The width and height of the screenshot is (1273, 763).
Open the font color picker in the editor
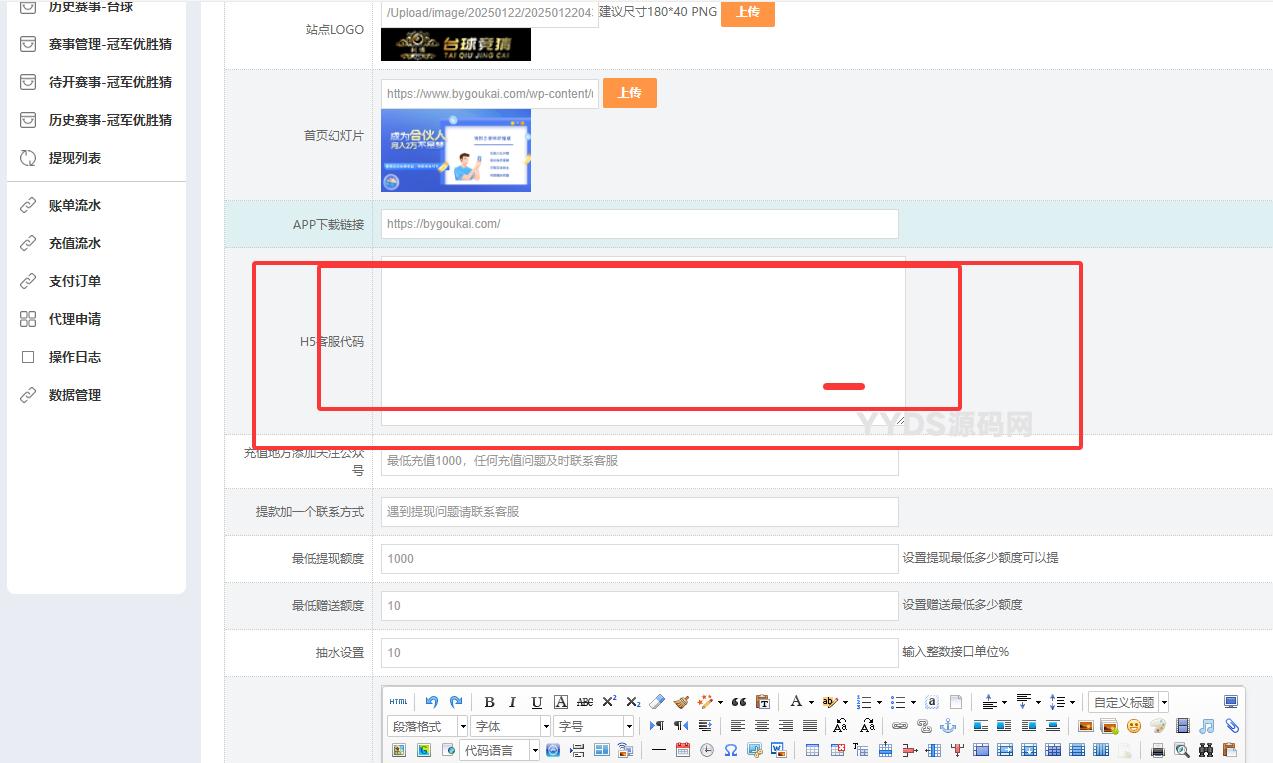[x=797, y=701]
